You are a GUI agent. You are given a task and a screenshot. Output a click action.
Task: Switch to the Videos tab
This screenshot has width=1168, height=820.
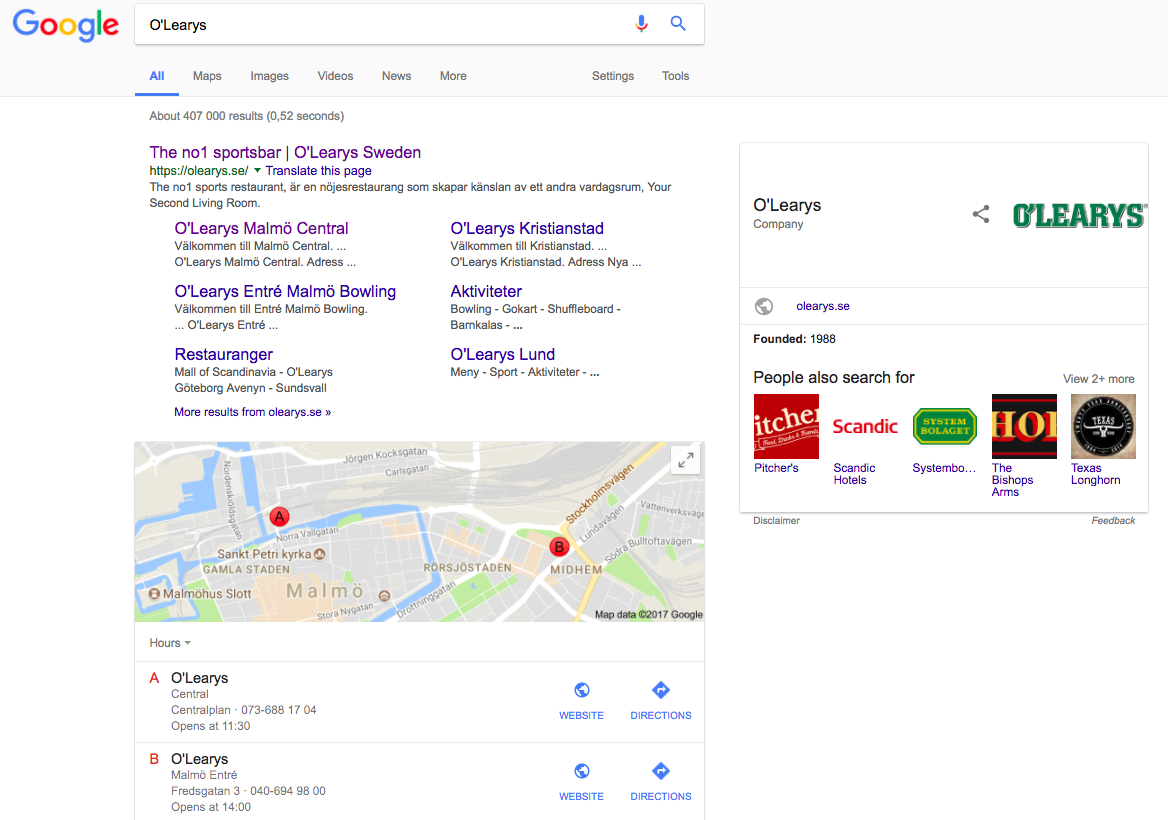pyautogui.click(x=335, y=76)
